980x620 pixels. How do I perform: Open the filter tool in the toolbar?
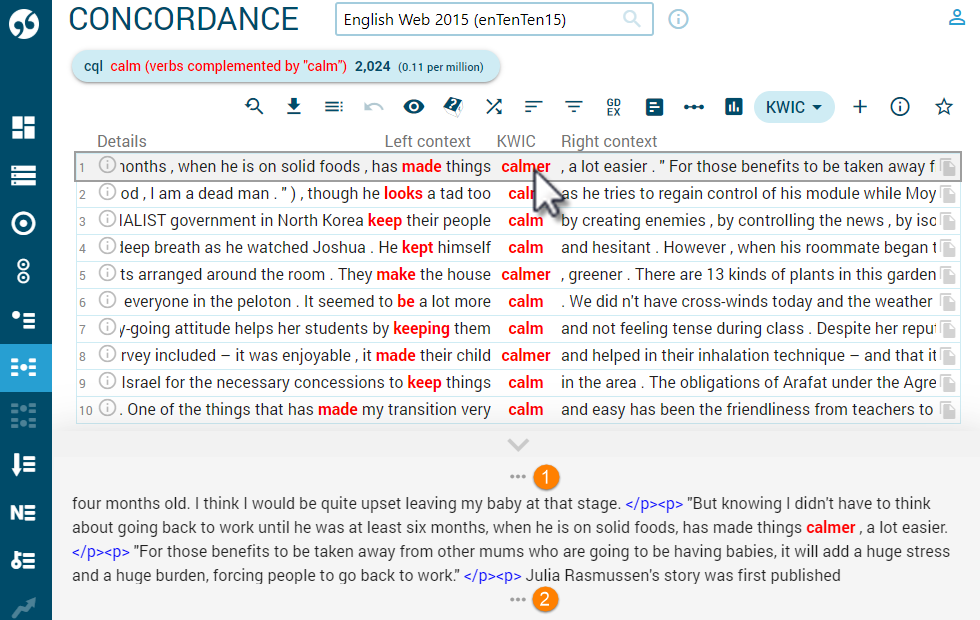[x=573, y=107]
